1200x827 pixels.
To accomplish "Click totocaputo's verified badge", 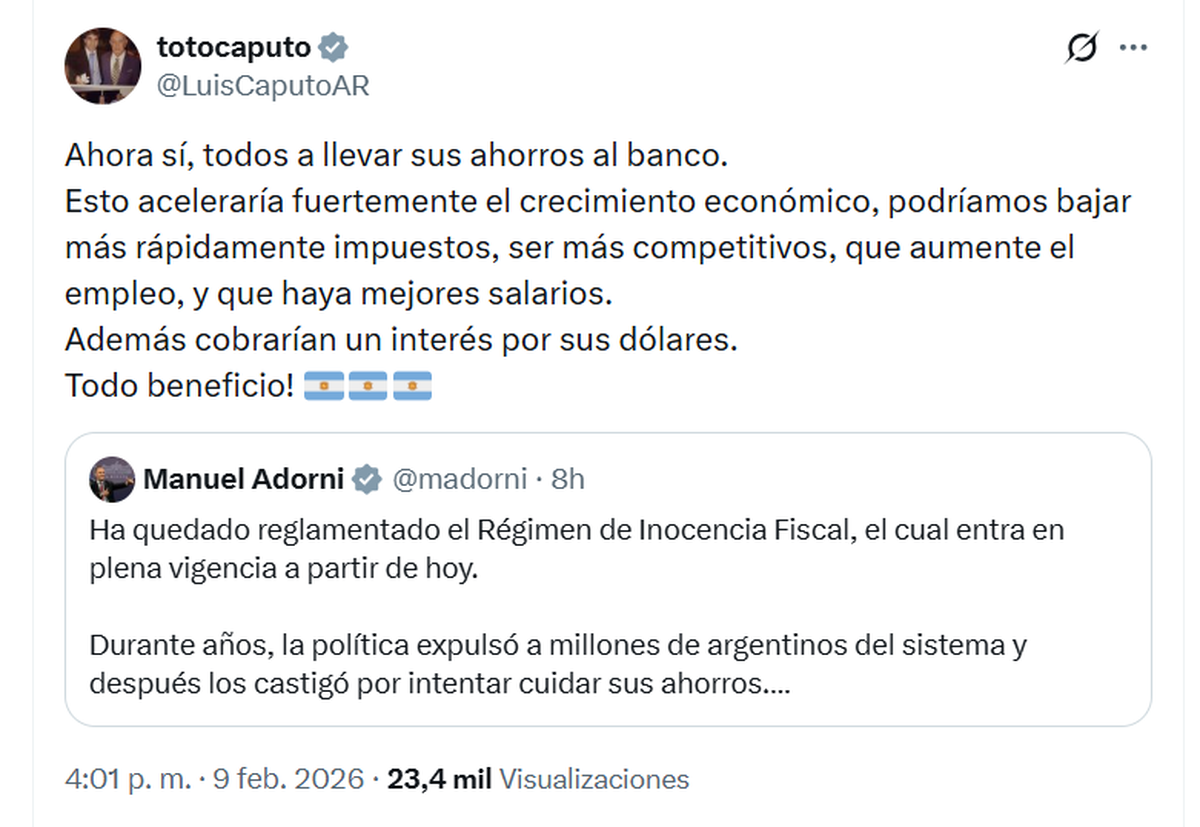I will click(333, 47).
